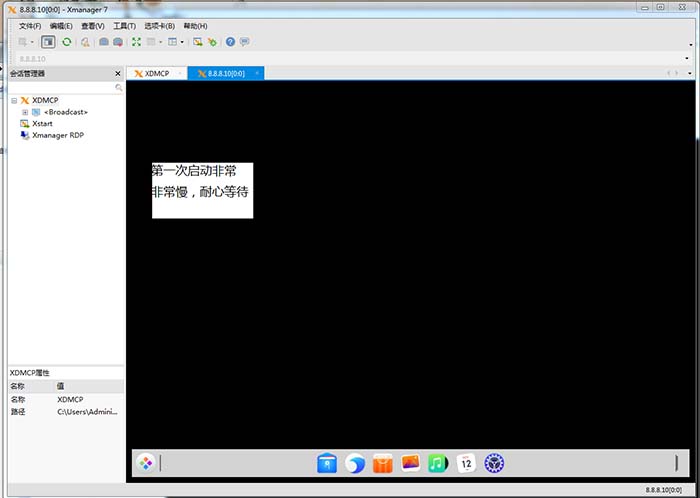Viewport: 700px width, 498px height.
Task: Click the status bar text 8.8.8.10[0:0]
Action: click(663, 490)
